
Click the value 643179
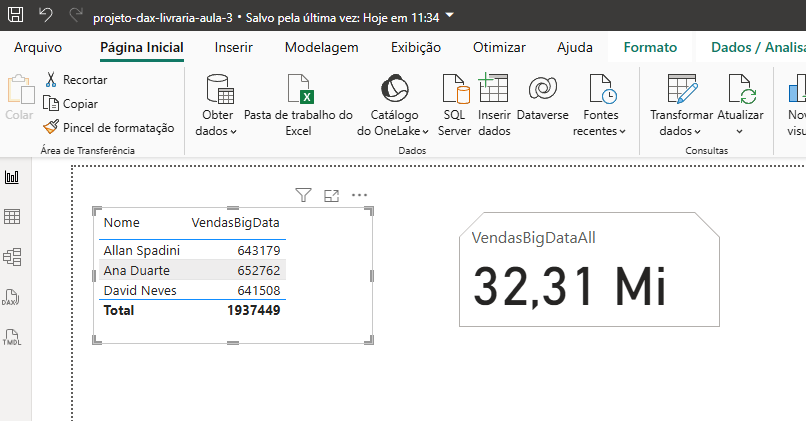[x=259, y=250]
